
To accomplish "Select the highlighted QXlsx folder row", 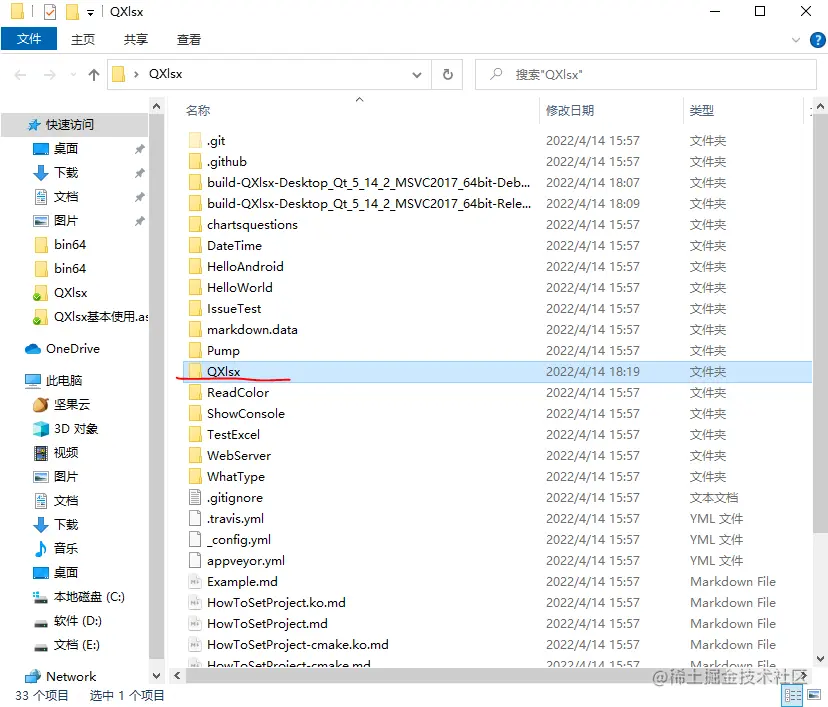I will (x=497, y=372).
